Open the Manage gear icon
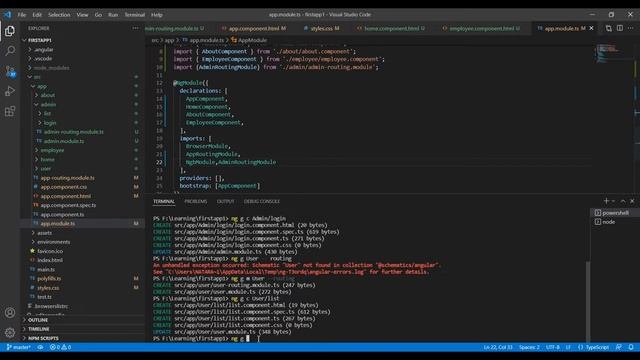 pyautogui.click(x=10, y=333)
